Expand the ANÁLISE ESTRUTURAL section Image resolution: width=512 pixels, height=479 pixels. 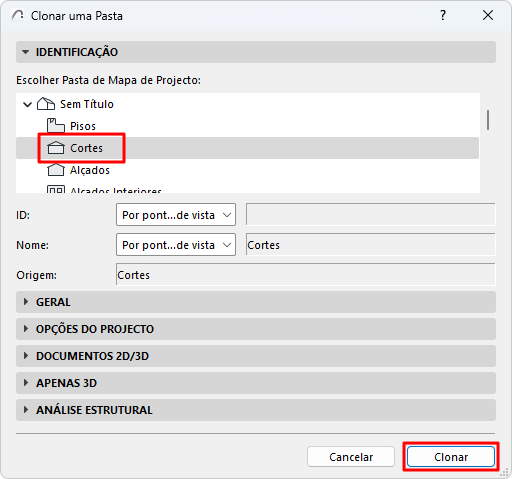click(256, 410)
